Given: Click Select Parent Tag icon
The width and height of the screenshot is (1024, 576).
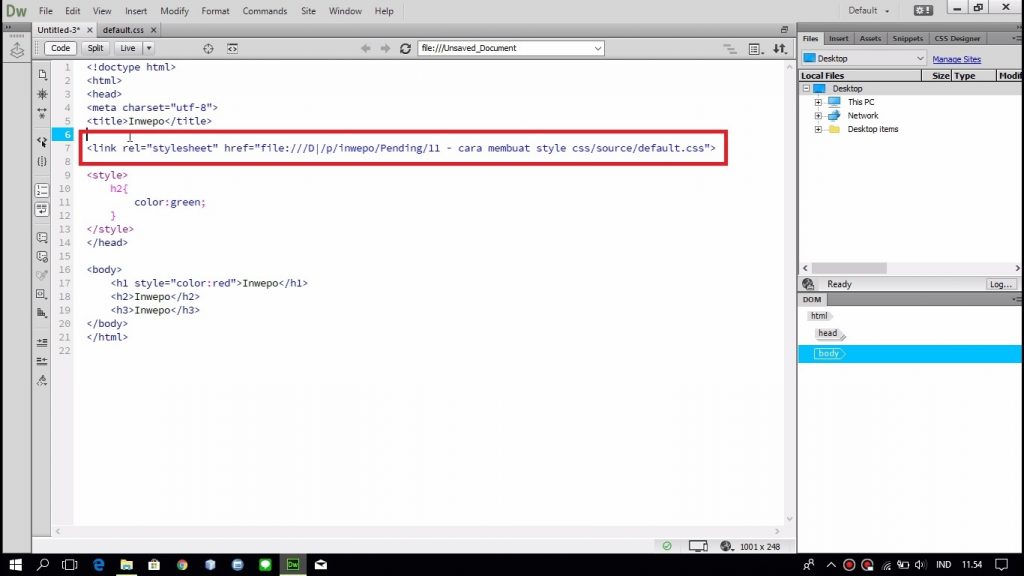Looking at the screenshot, I should point(42,142).
